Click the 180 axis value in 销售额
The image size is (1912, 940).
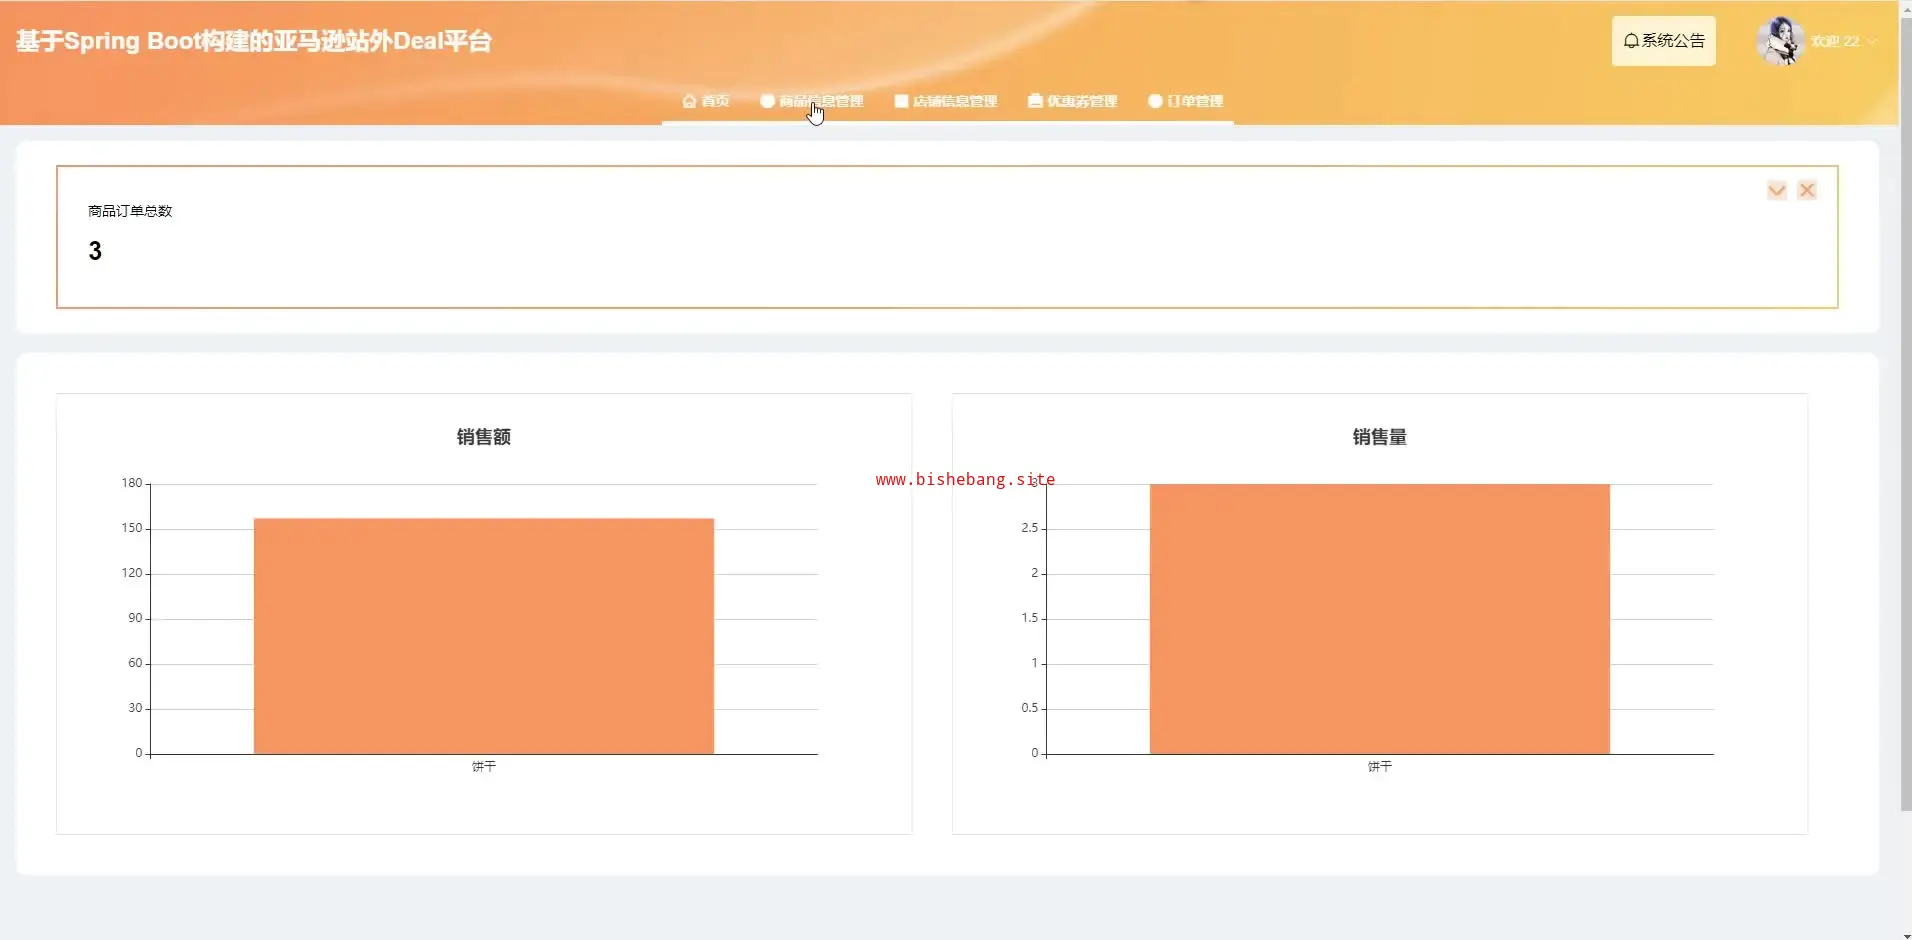[132, 483]
